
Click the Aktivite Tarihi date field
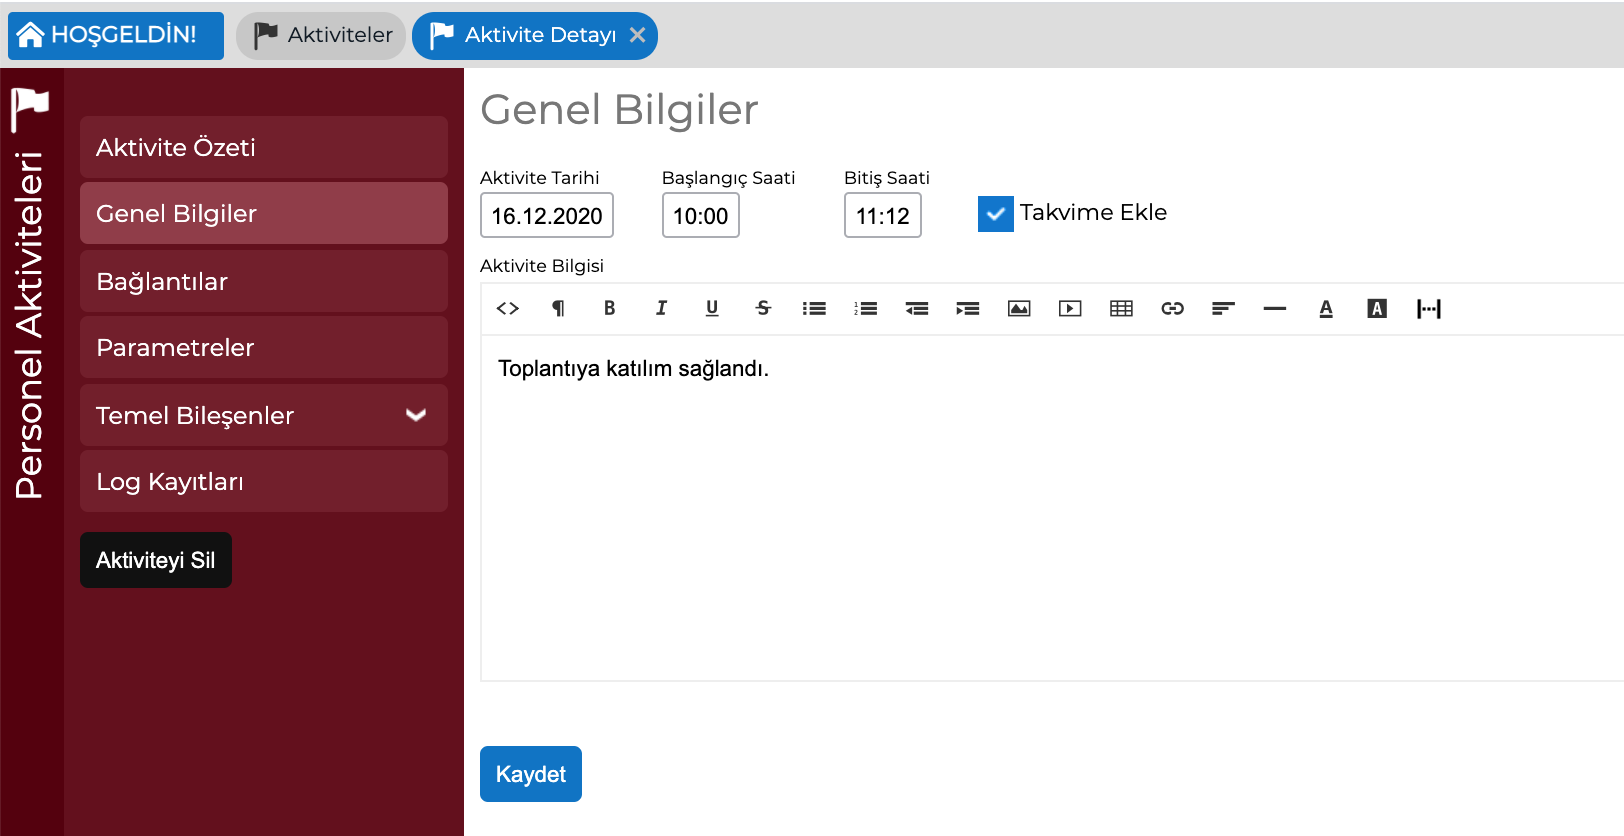pyautogui.click(x=547, y=215)
